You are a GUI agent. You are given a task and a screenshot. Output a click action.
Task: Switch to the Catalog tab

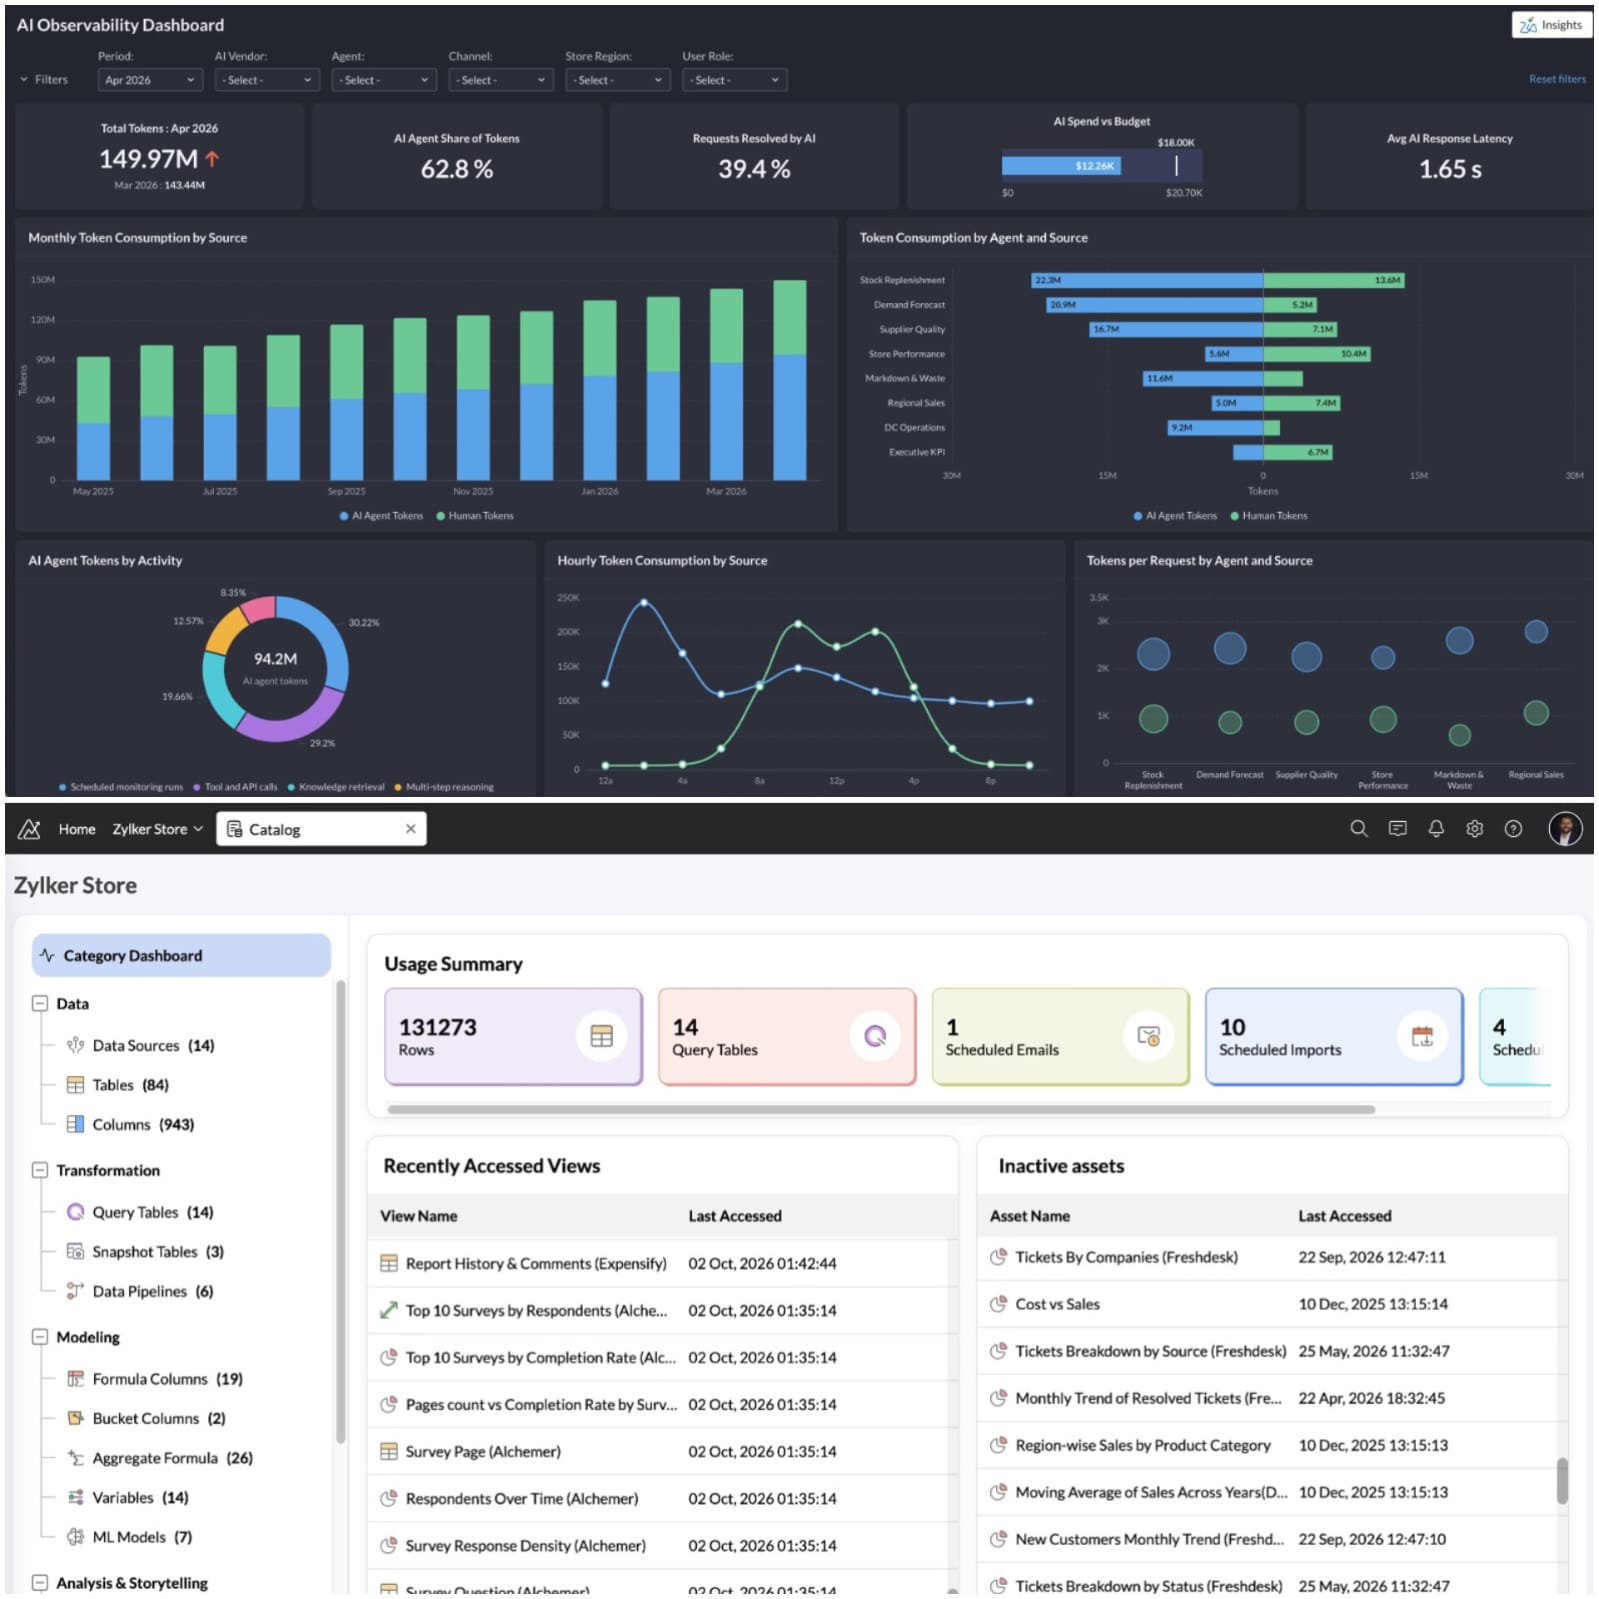pyautogui.click(x=321, y=828)
